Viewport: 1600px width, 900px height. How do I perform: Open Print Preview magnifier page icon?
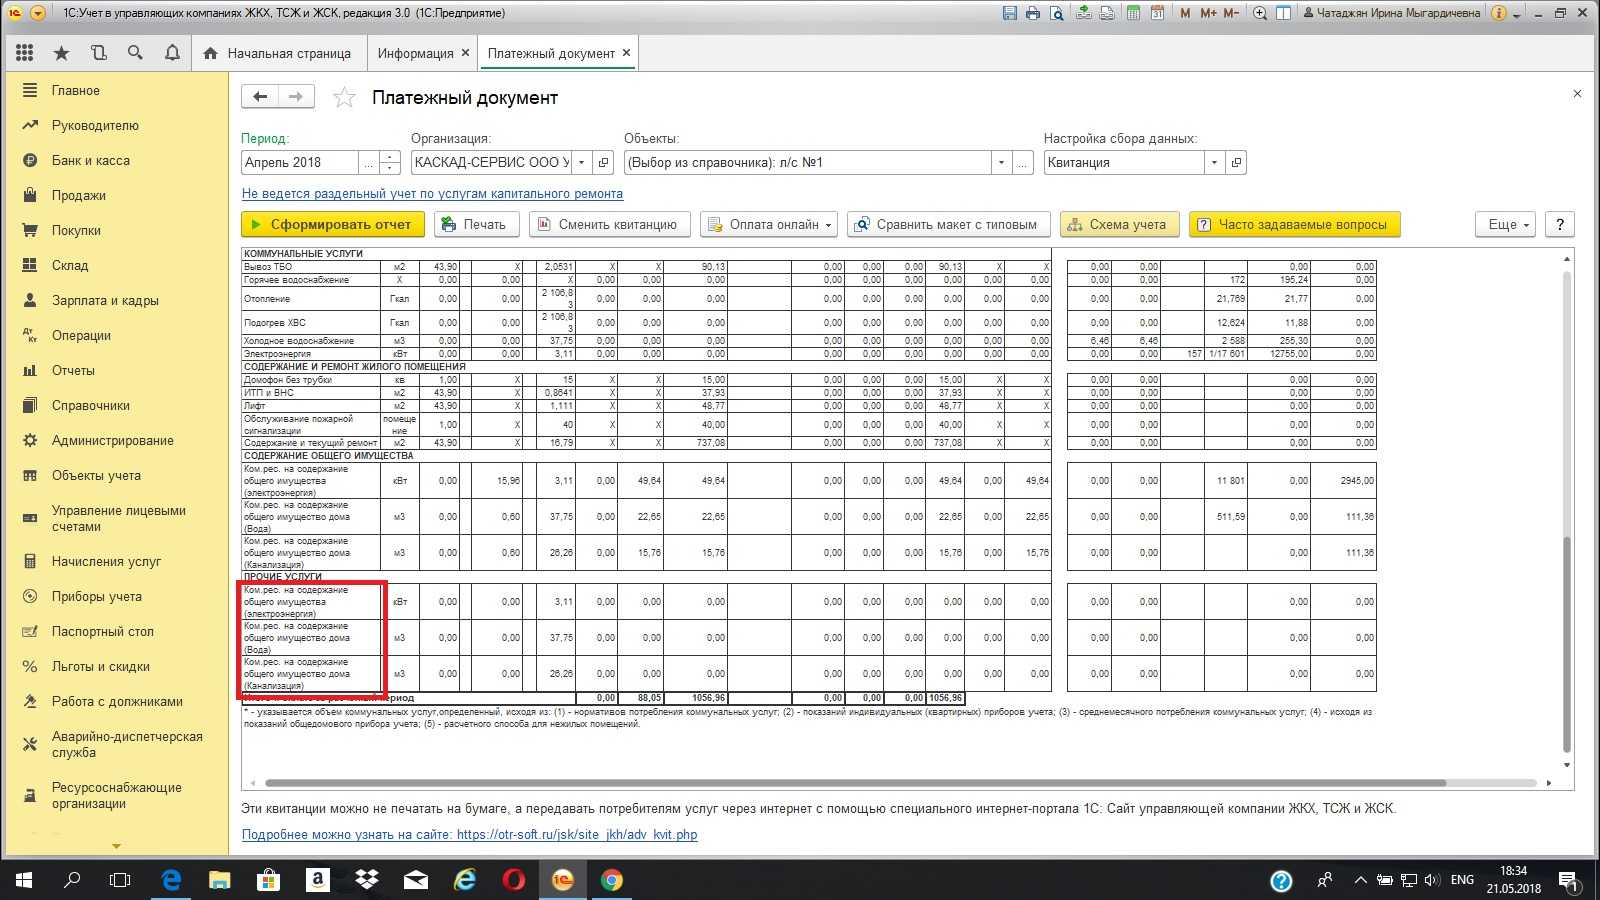[1056, 13]
